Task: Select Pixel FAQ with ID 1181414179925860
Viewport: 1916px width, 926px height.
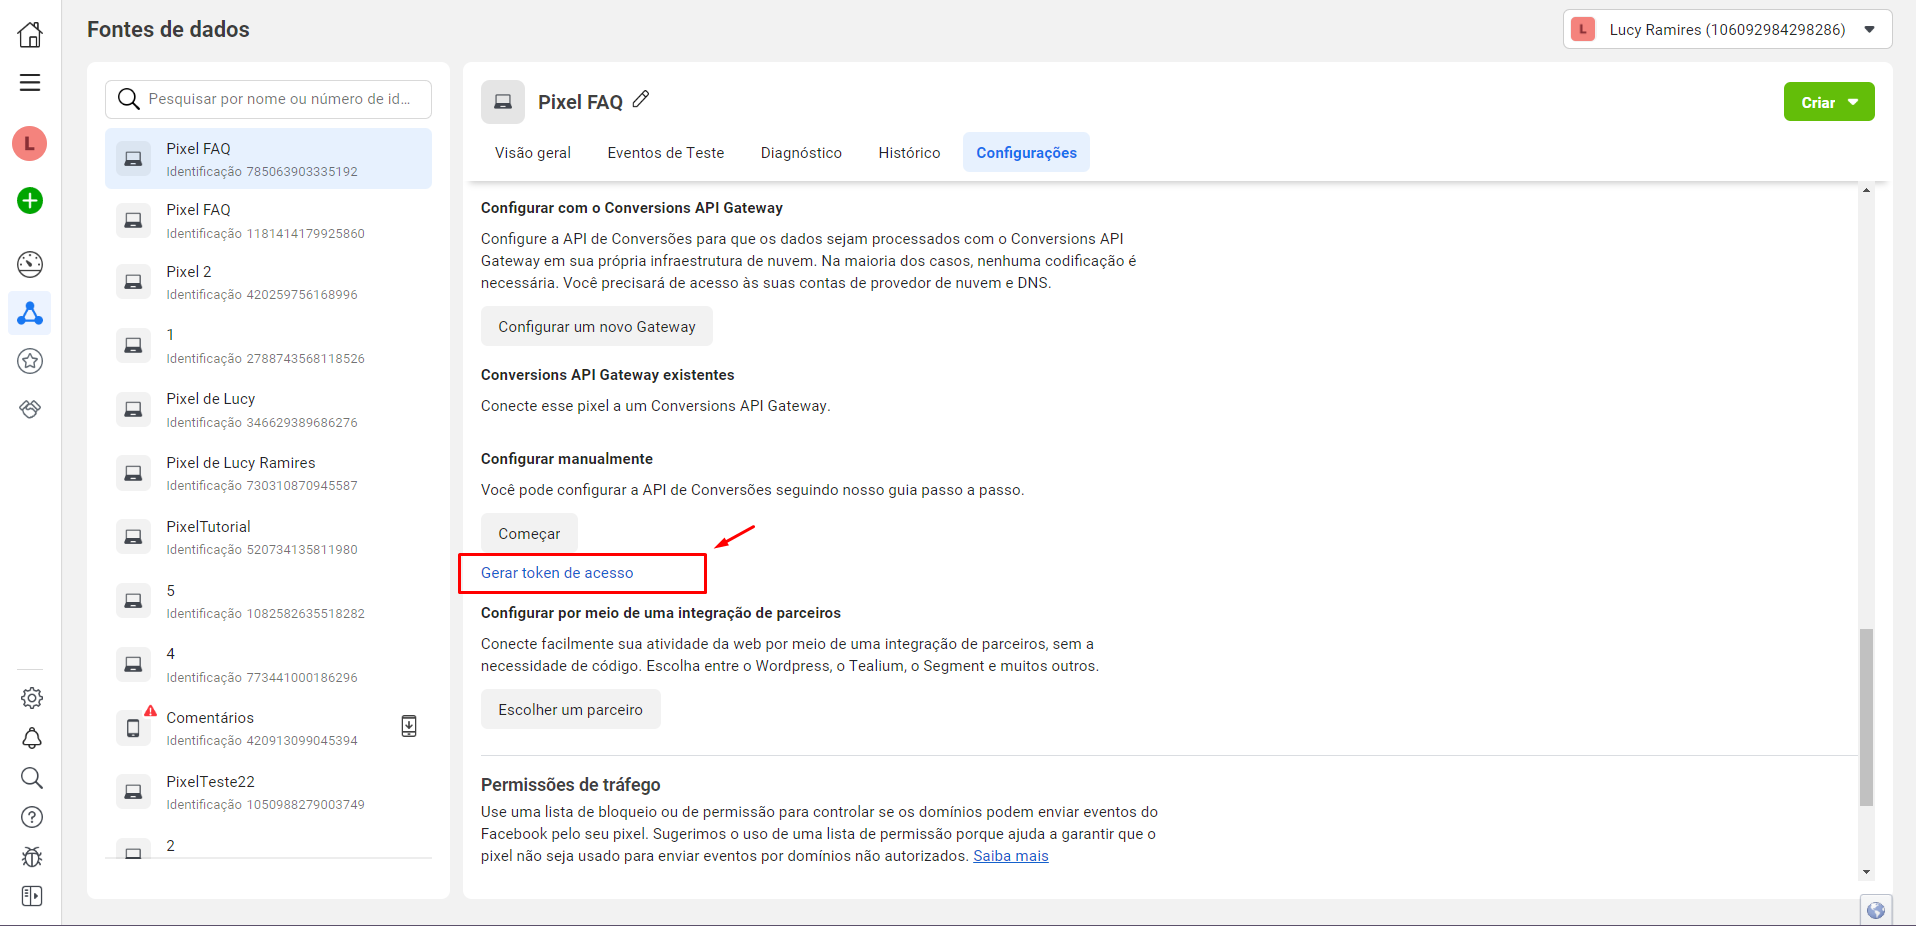Action: (268, 221)
